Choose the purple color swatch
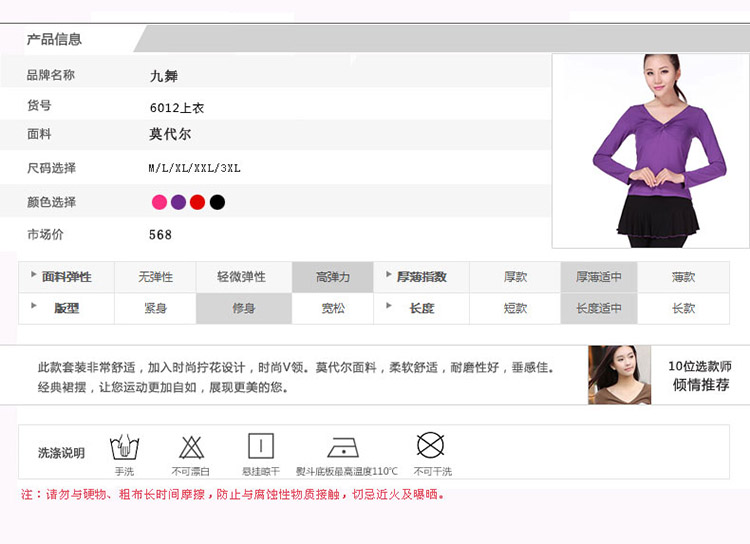 (178, 202)
